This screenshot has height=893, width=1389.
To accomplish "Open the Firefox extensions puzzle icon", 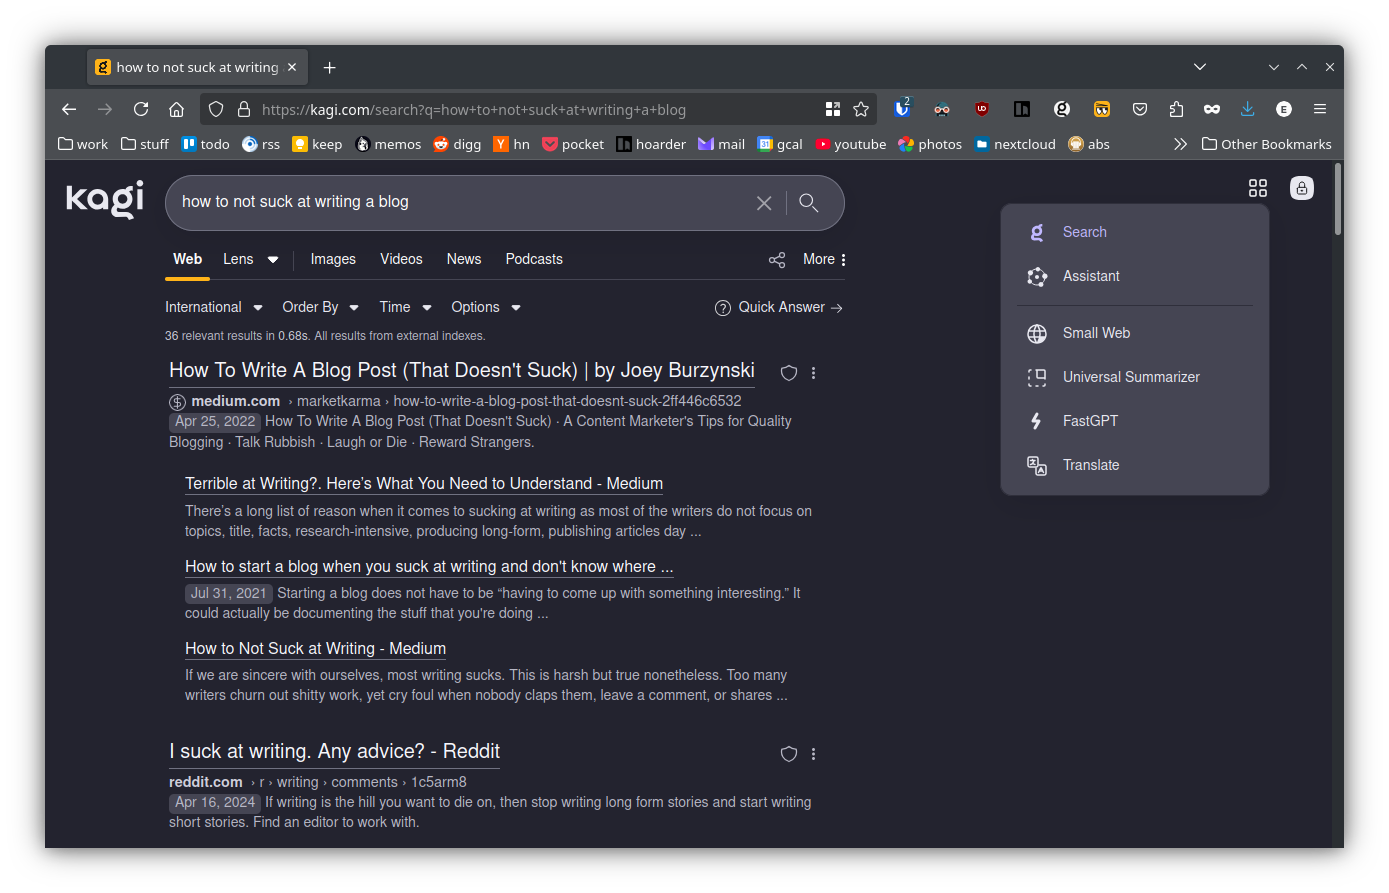I will tap(1176, 109).
